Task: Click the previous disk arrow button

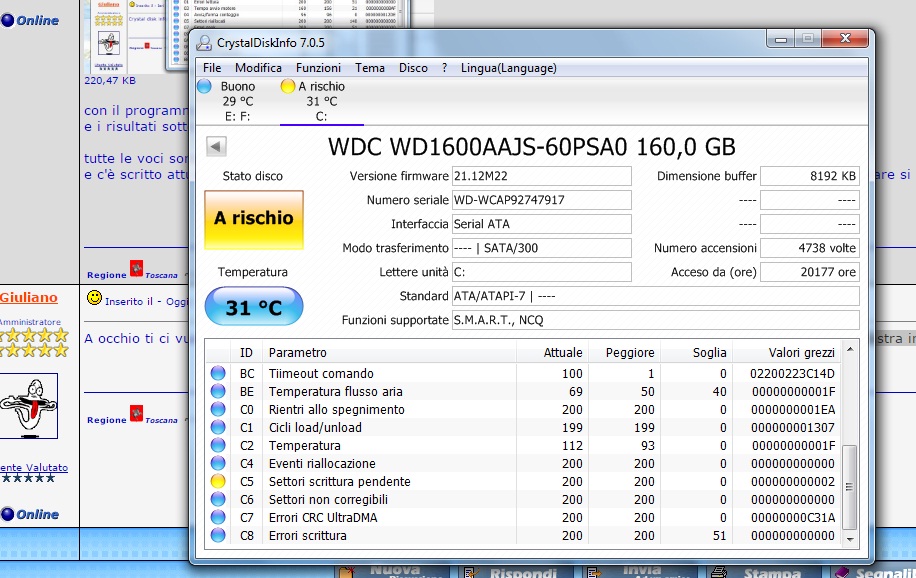Action: (216, 146)
